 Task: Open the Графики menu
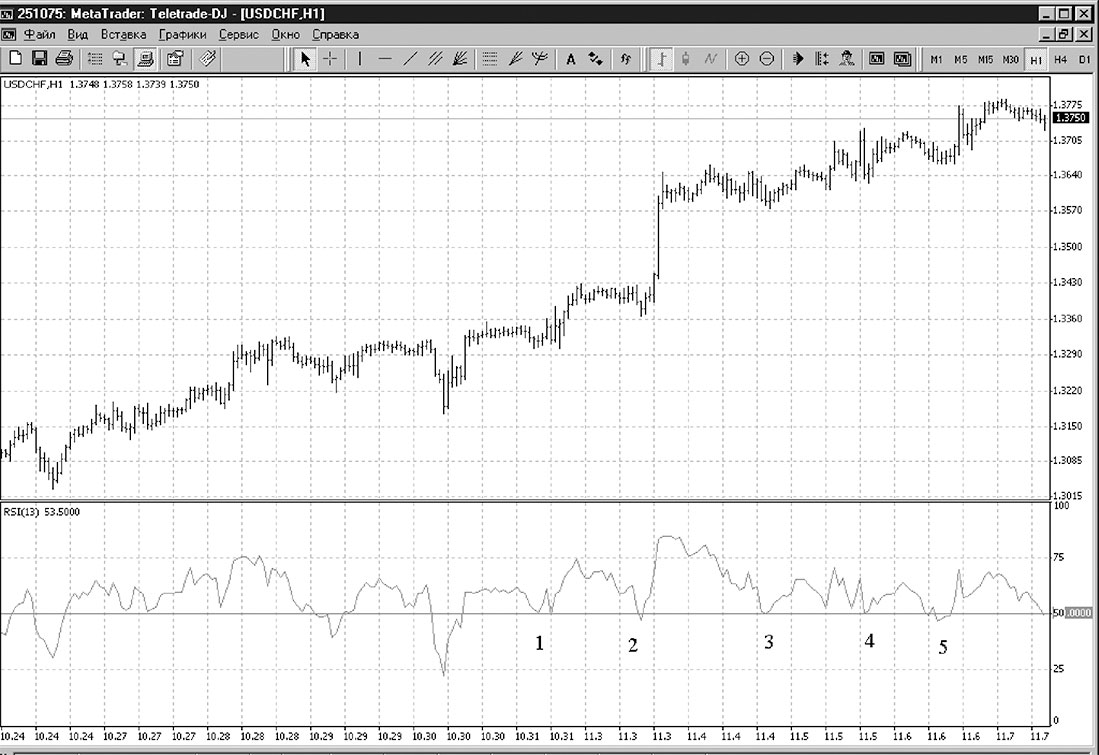point(182,34)
